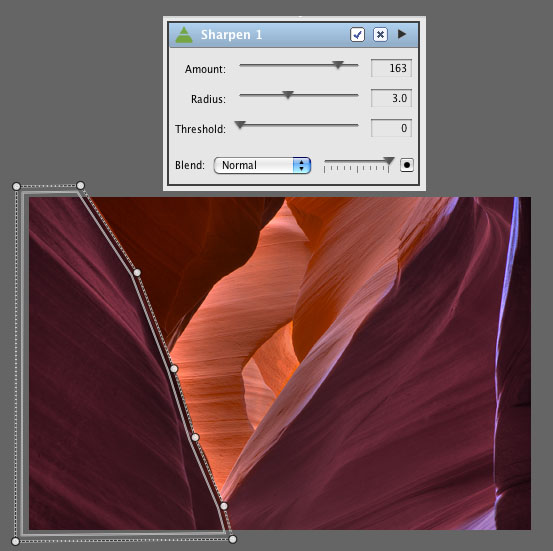Click the Radius value field showing 3.0
553x551 pixels.
click(391, 98)
